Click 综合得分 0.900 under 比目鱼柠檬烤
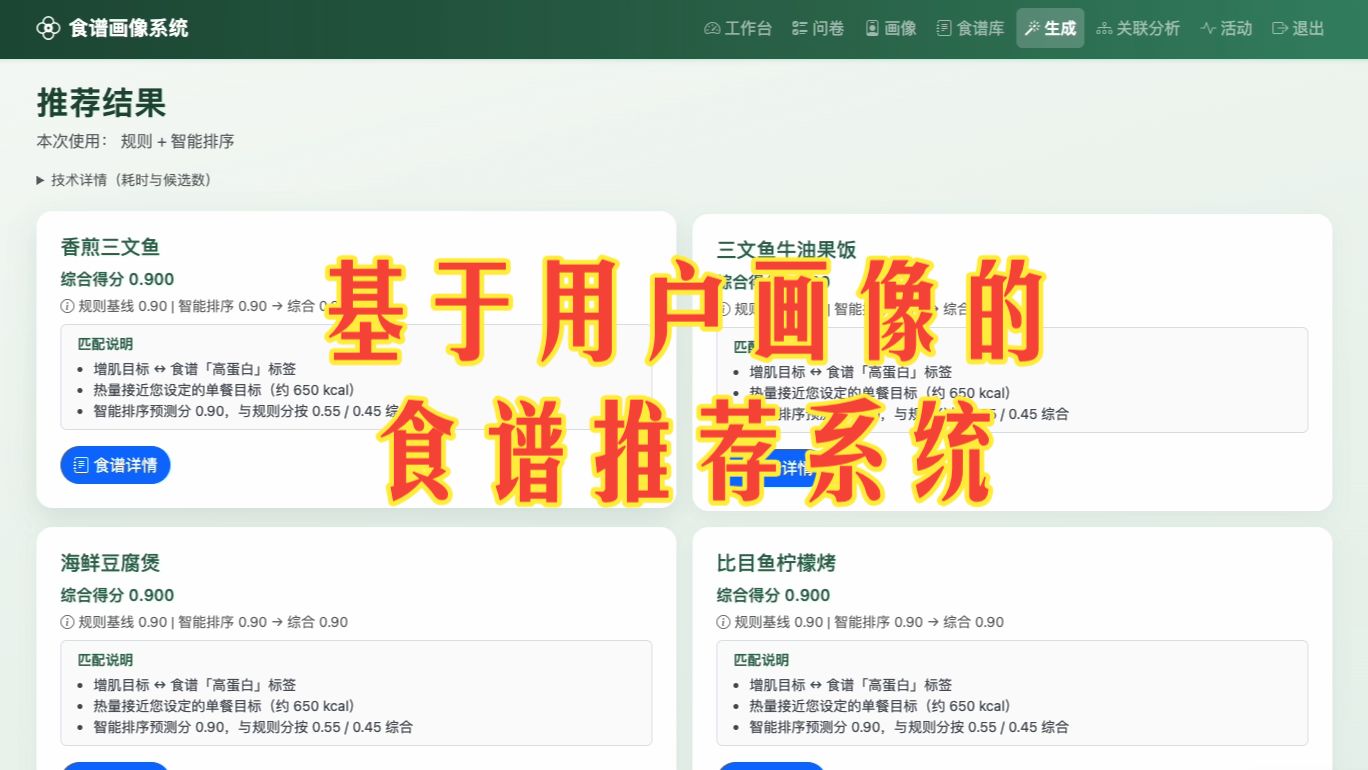Viewport: 1368px width, 770px height. click(773, 595)
